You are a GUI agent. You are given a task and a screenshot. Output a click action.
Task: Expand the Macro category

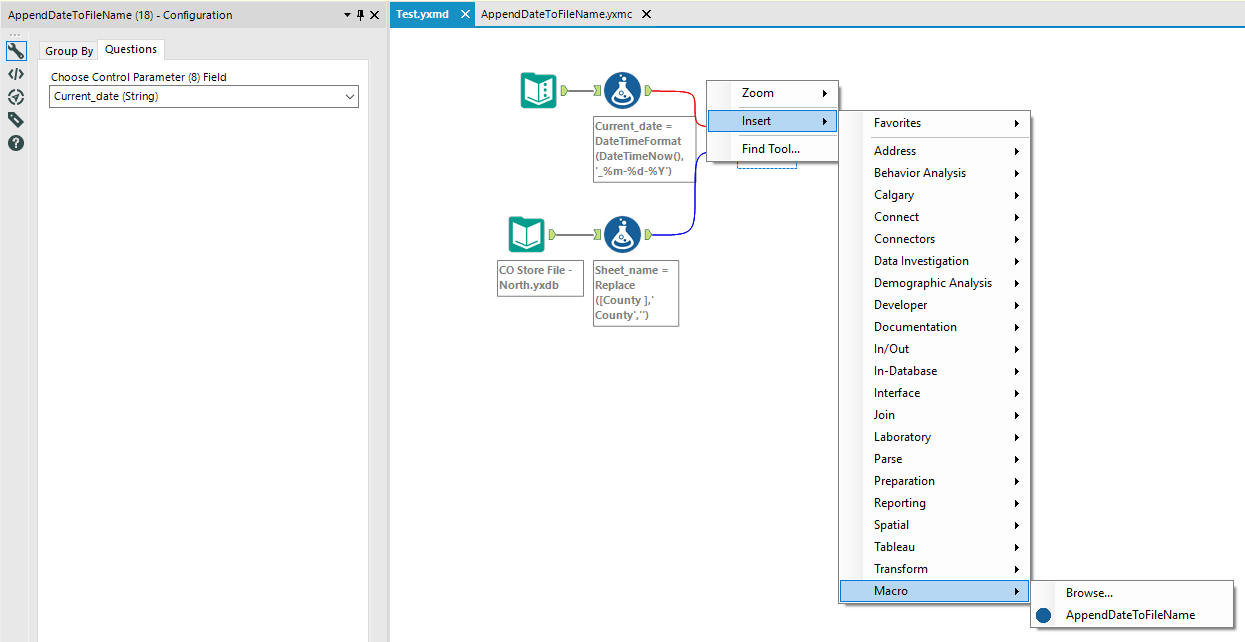click(x=934, y=591)
